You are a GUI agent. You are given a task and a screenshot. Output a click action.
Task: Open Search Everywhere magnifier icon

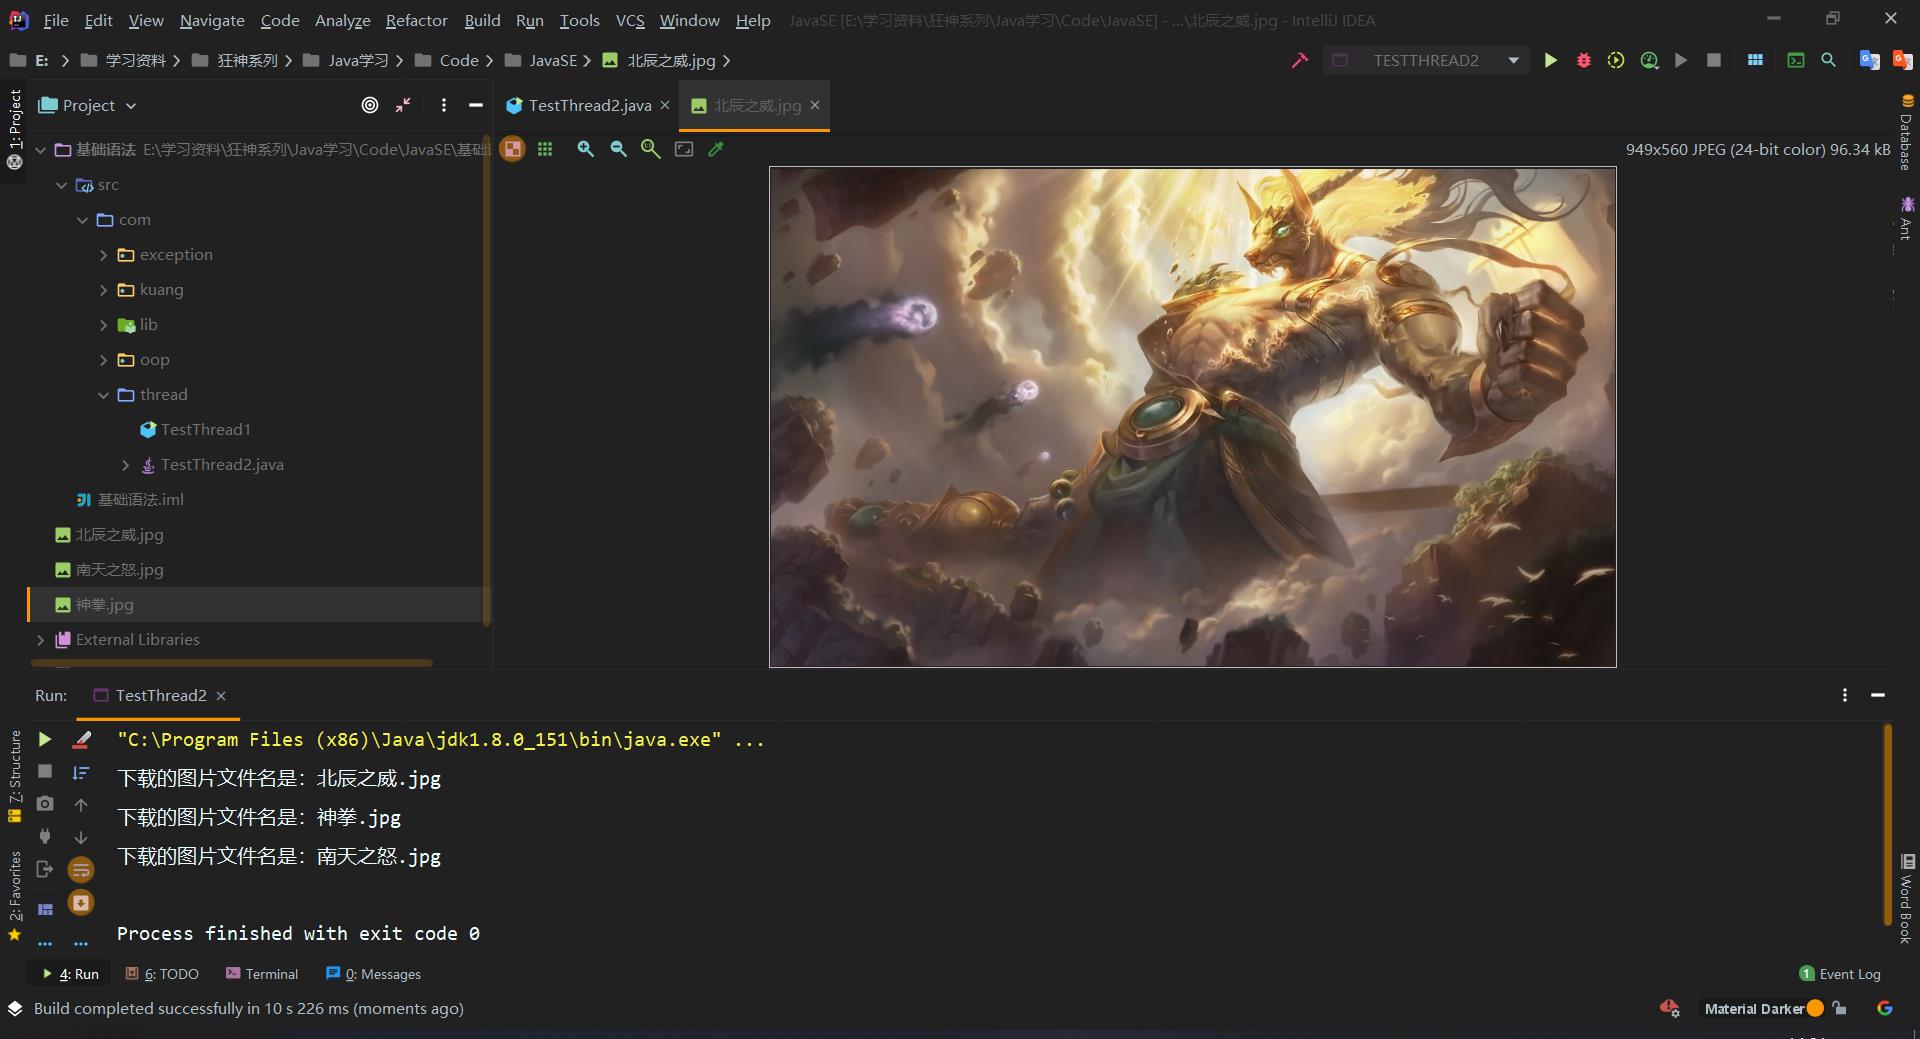(x=1828, y=60)
